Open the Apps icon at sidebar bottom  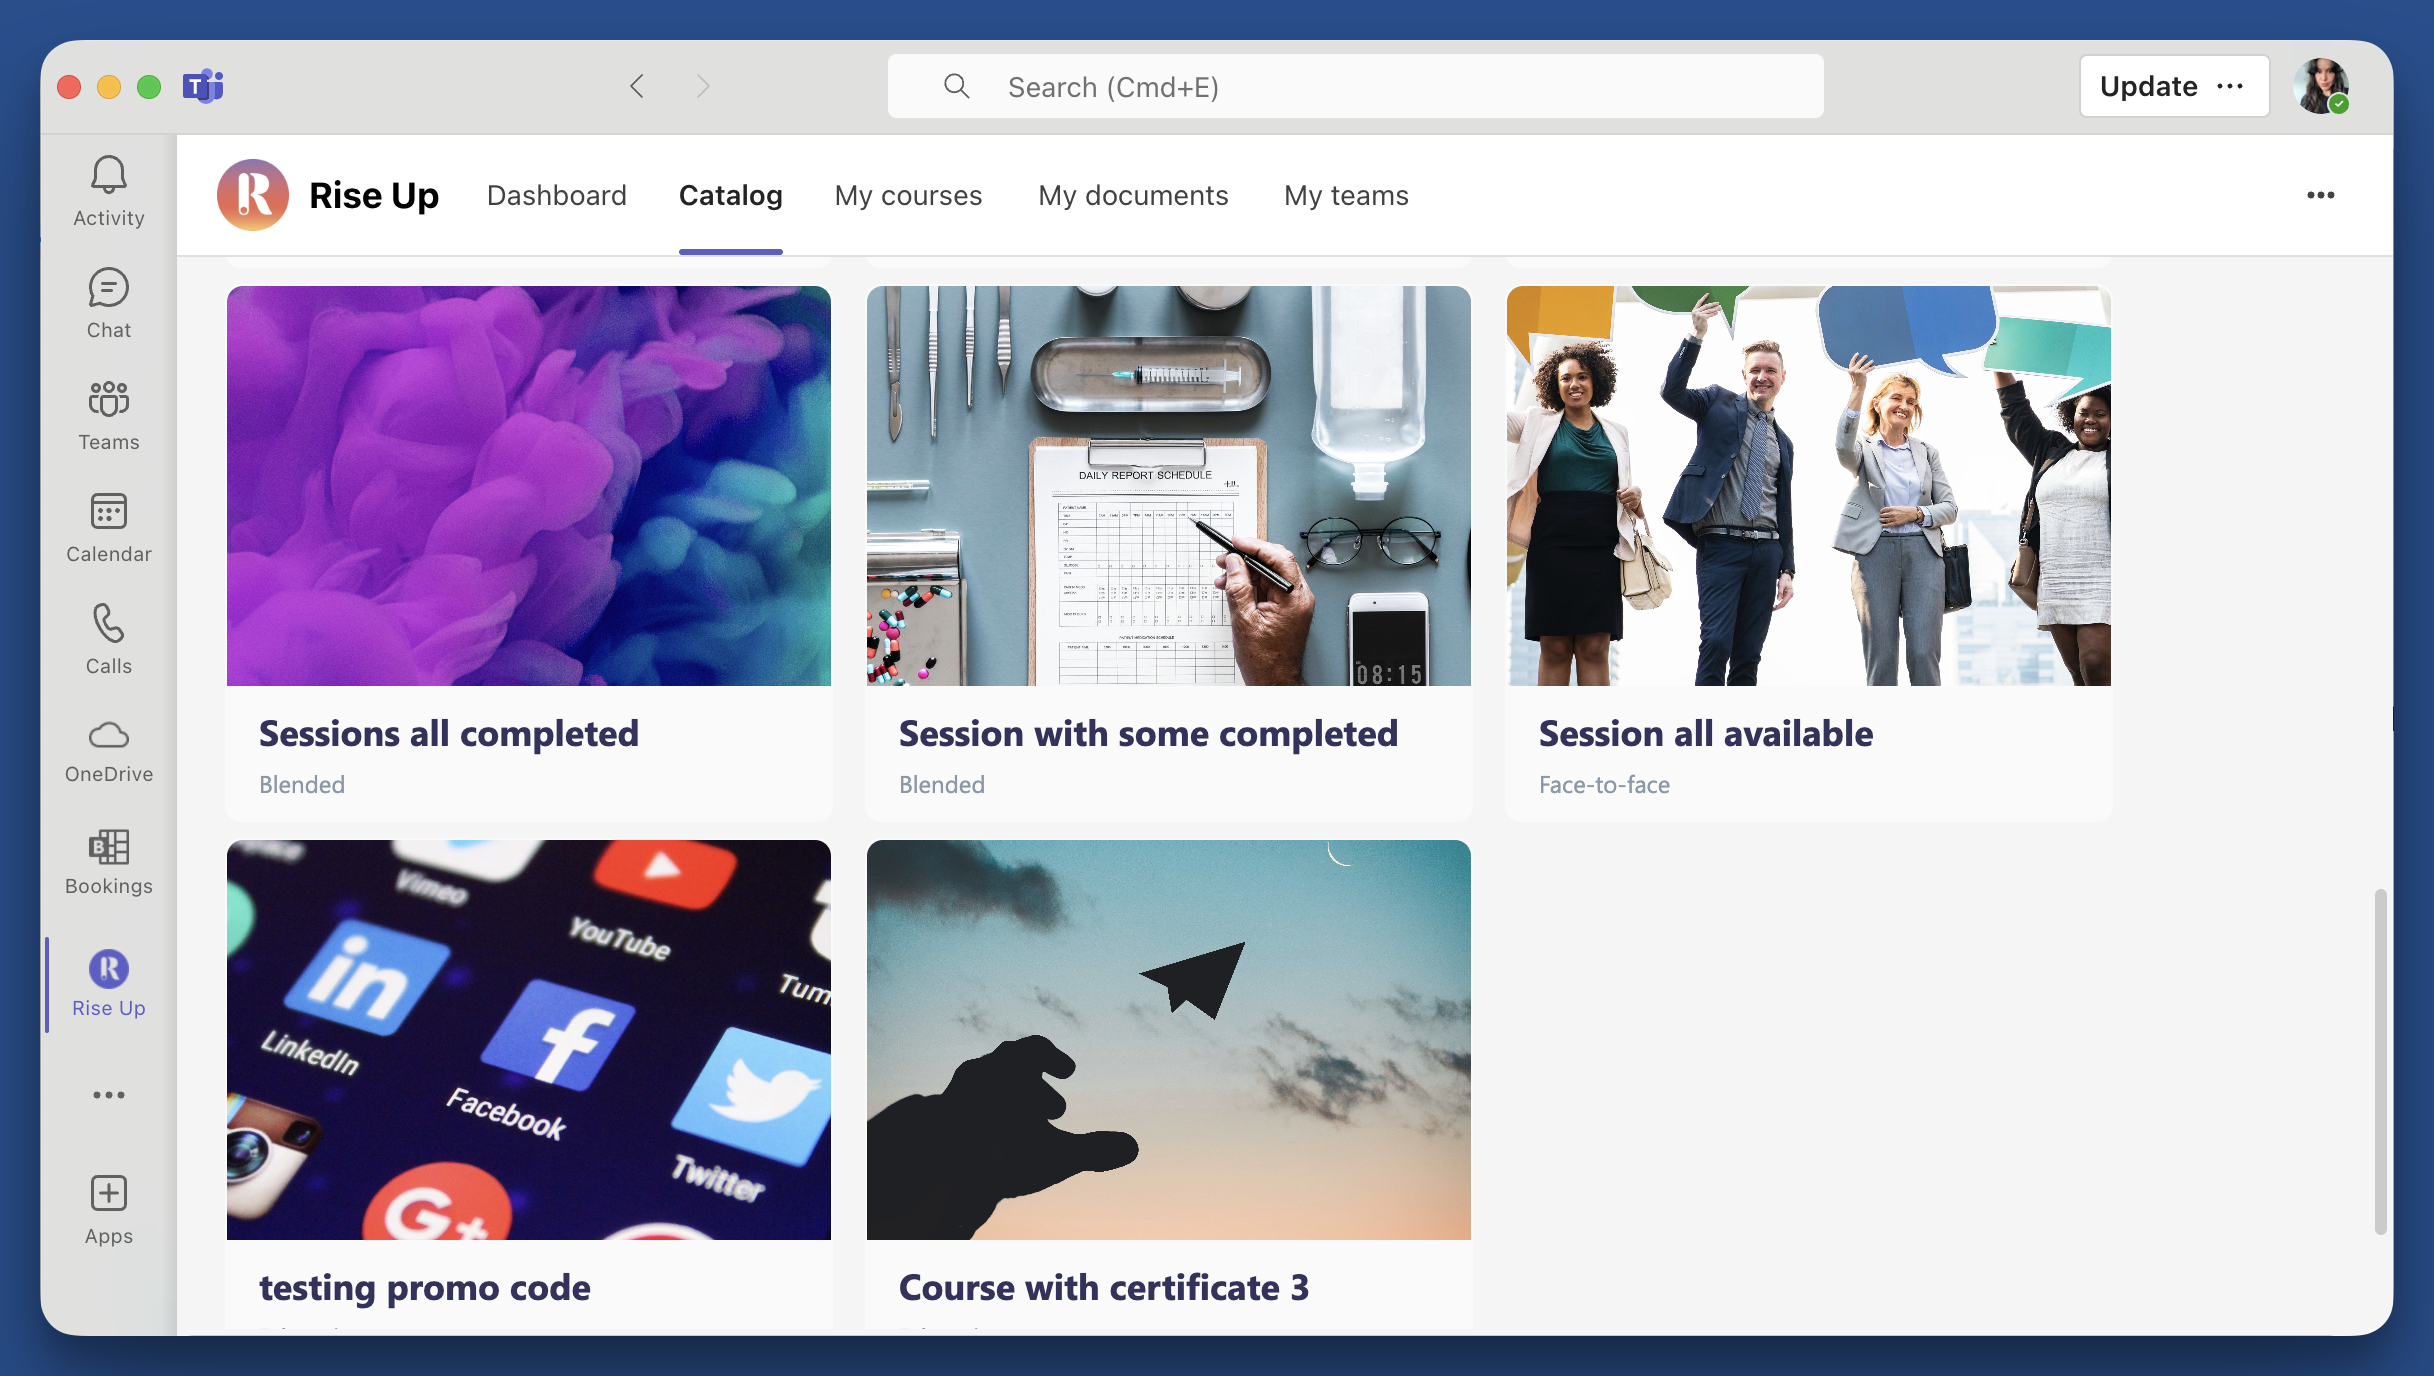coord(107,1193)
